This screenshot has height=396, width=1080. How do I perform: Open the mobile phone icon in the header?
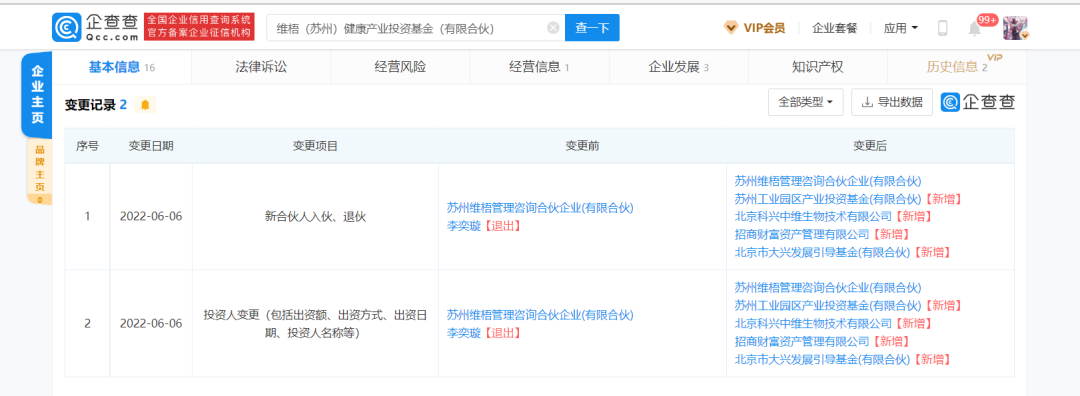(x=943, y=28)
